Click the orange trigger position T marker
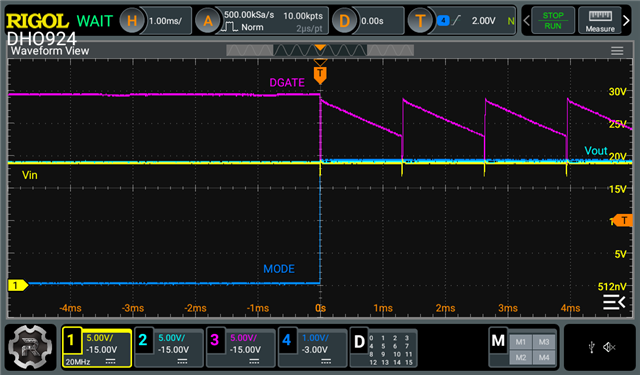The width and height of the screenshot is (640, 375). (x=320, y=75)
